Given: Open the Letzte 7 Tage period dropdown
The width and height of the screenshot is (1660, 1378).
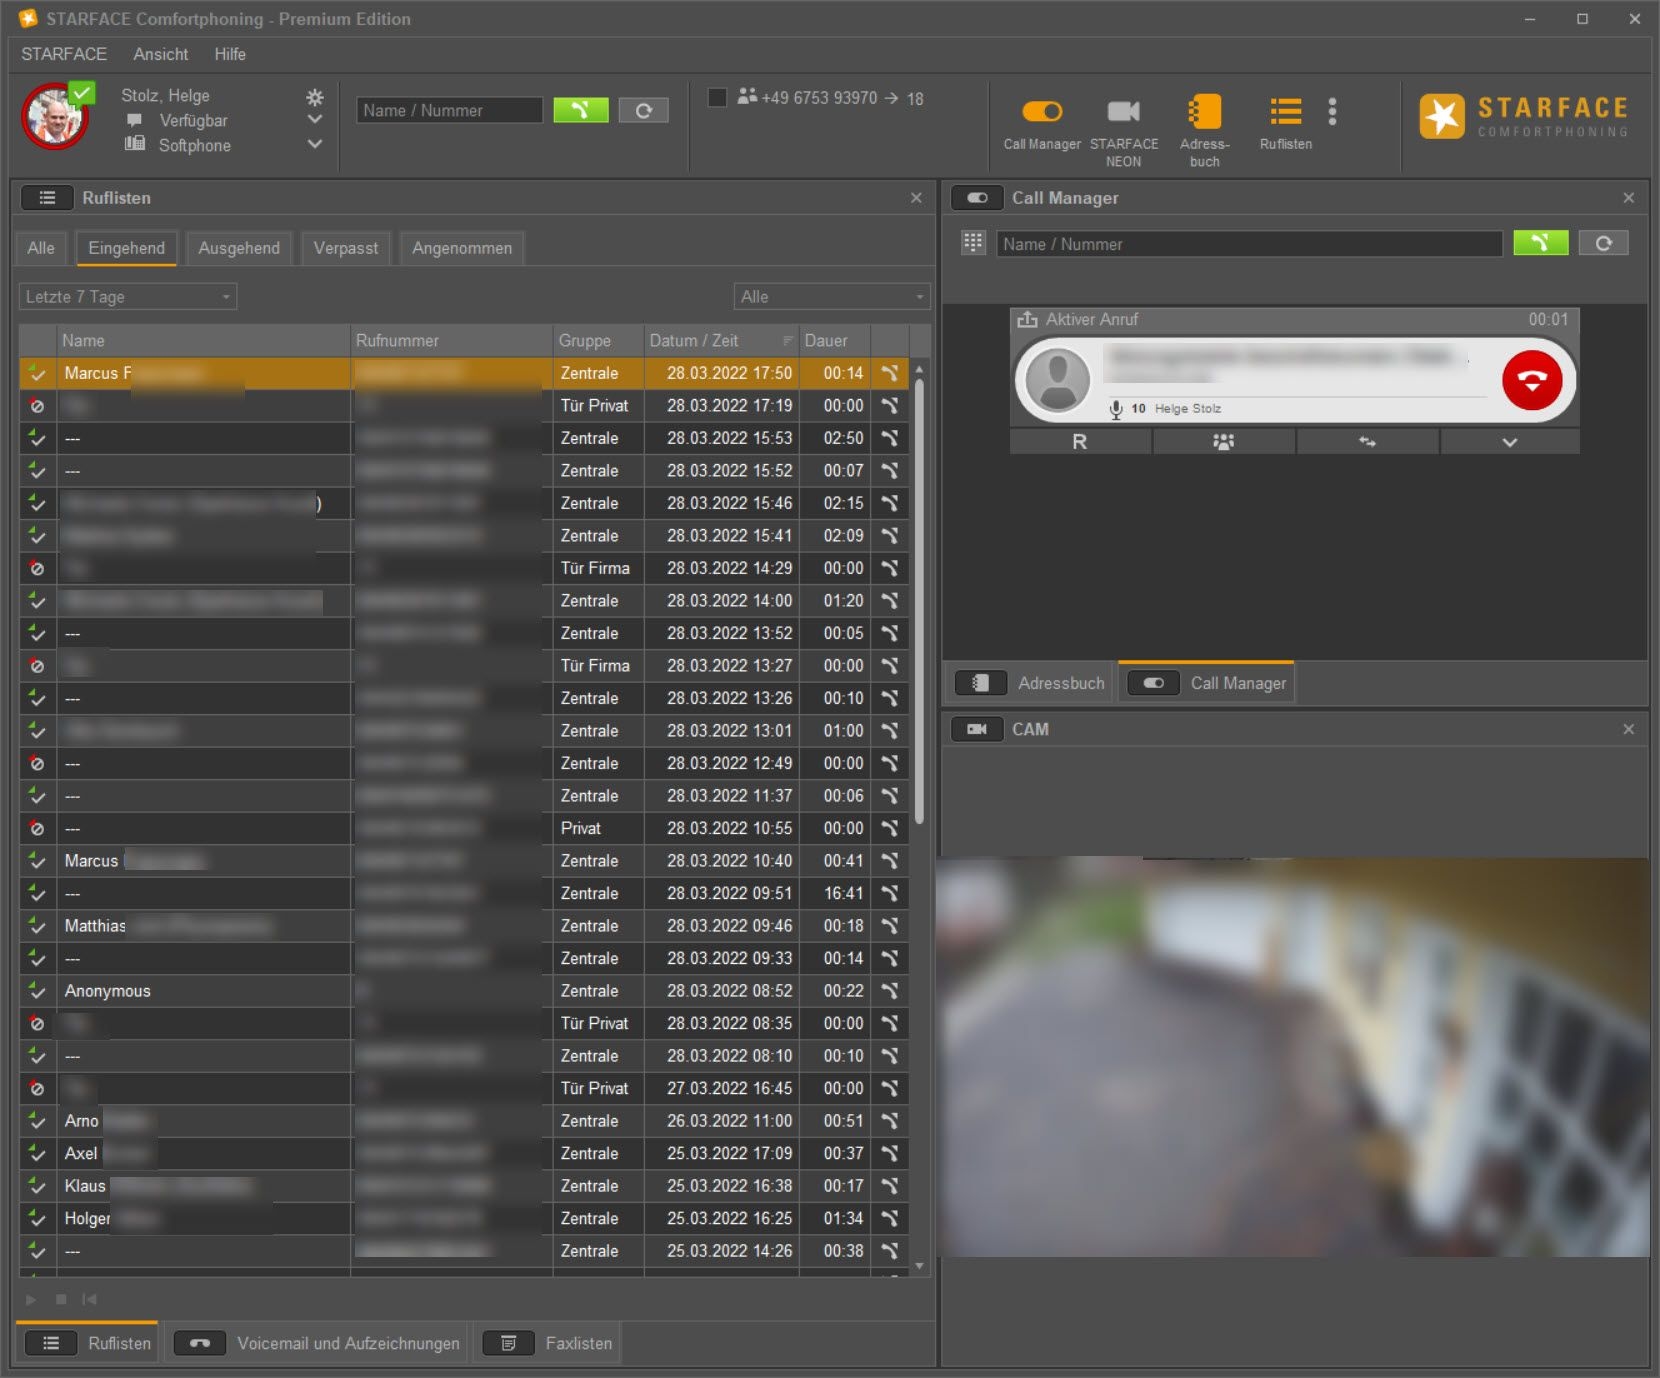Looking at the screenshot, I should (128, 297).
